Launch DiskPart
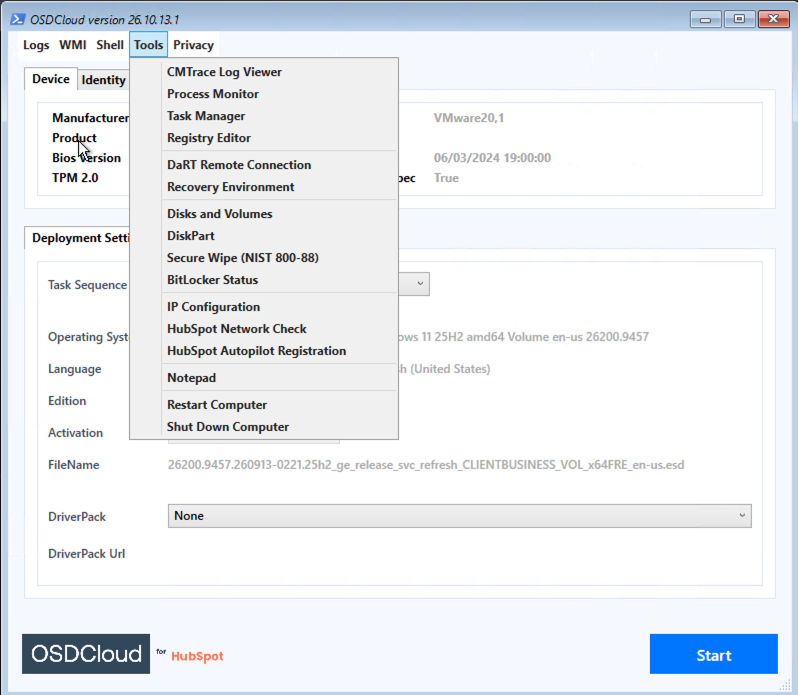Screen dimensions: 798x695 click(279, 236)
